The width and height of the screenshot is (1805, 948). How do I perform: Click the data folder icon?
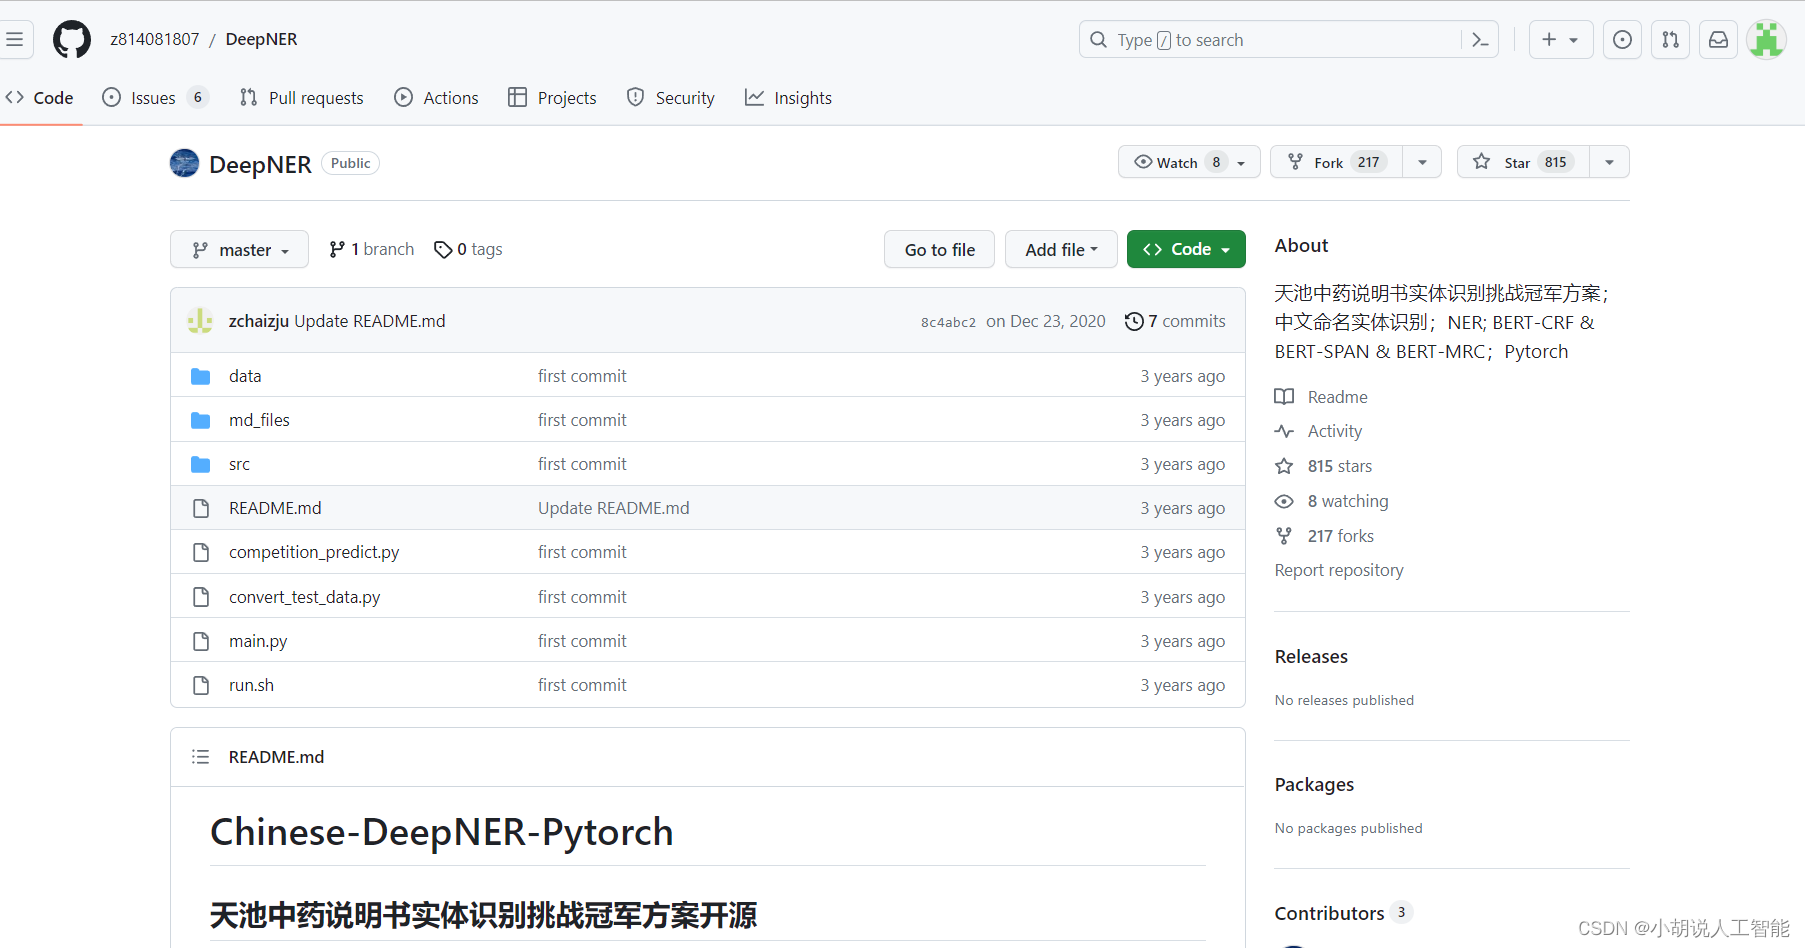(201, 376)
